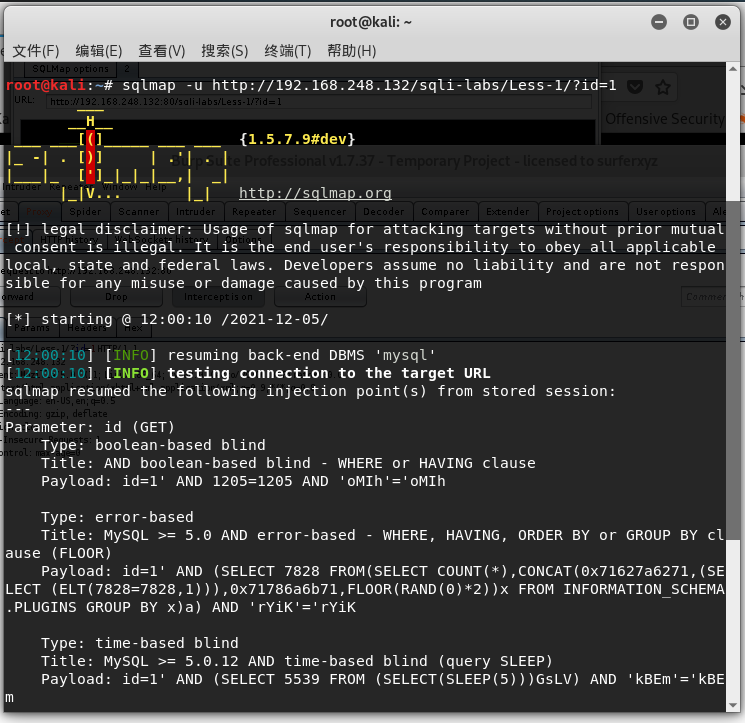
Task: Click the sqlmap command line text
Action: pyautogui.click(x=369, y=85)
